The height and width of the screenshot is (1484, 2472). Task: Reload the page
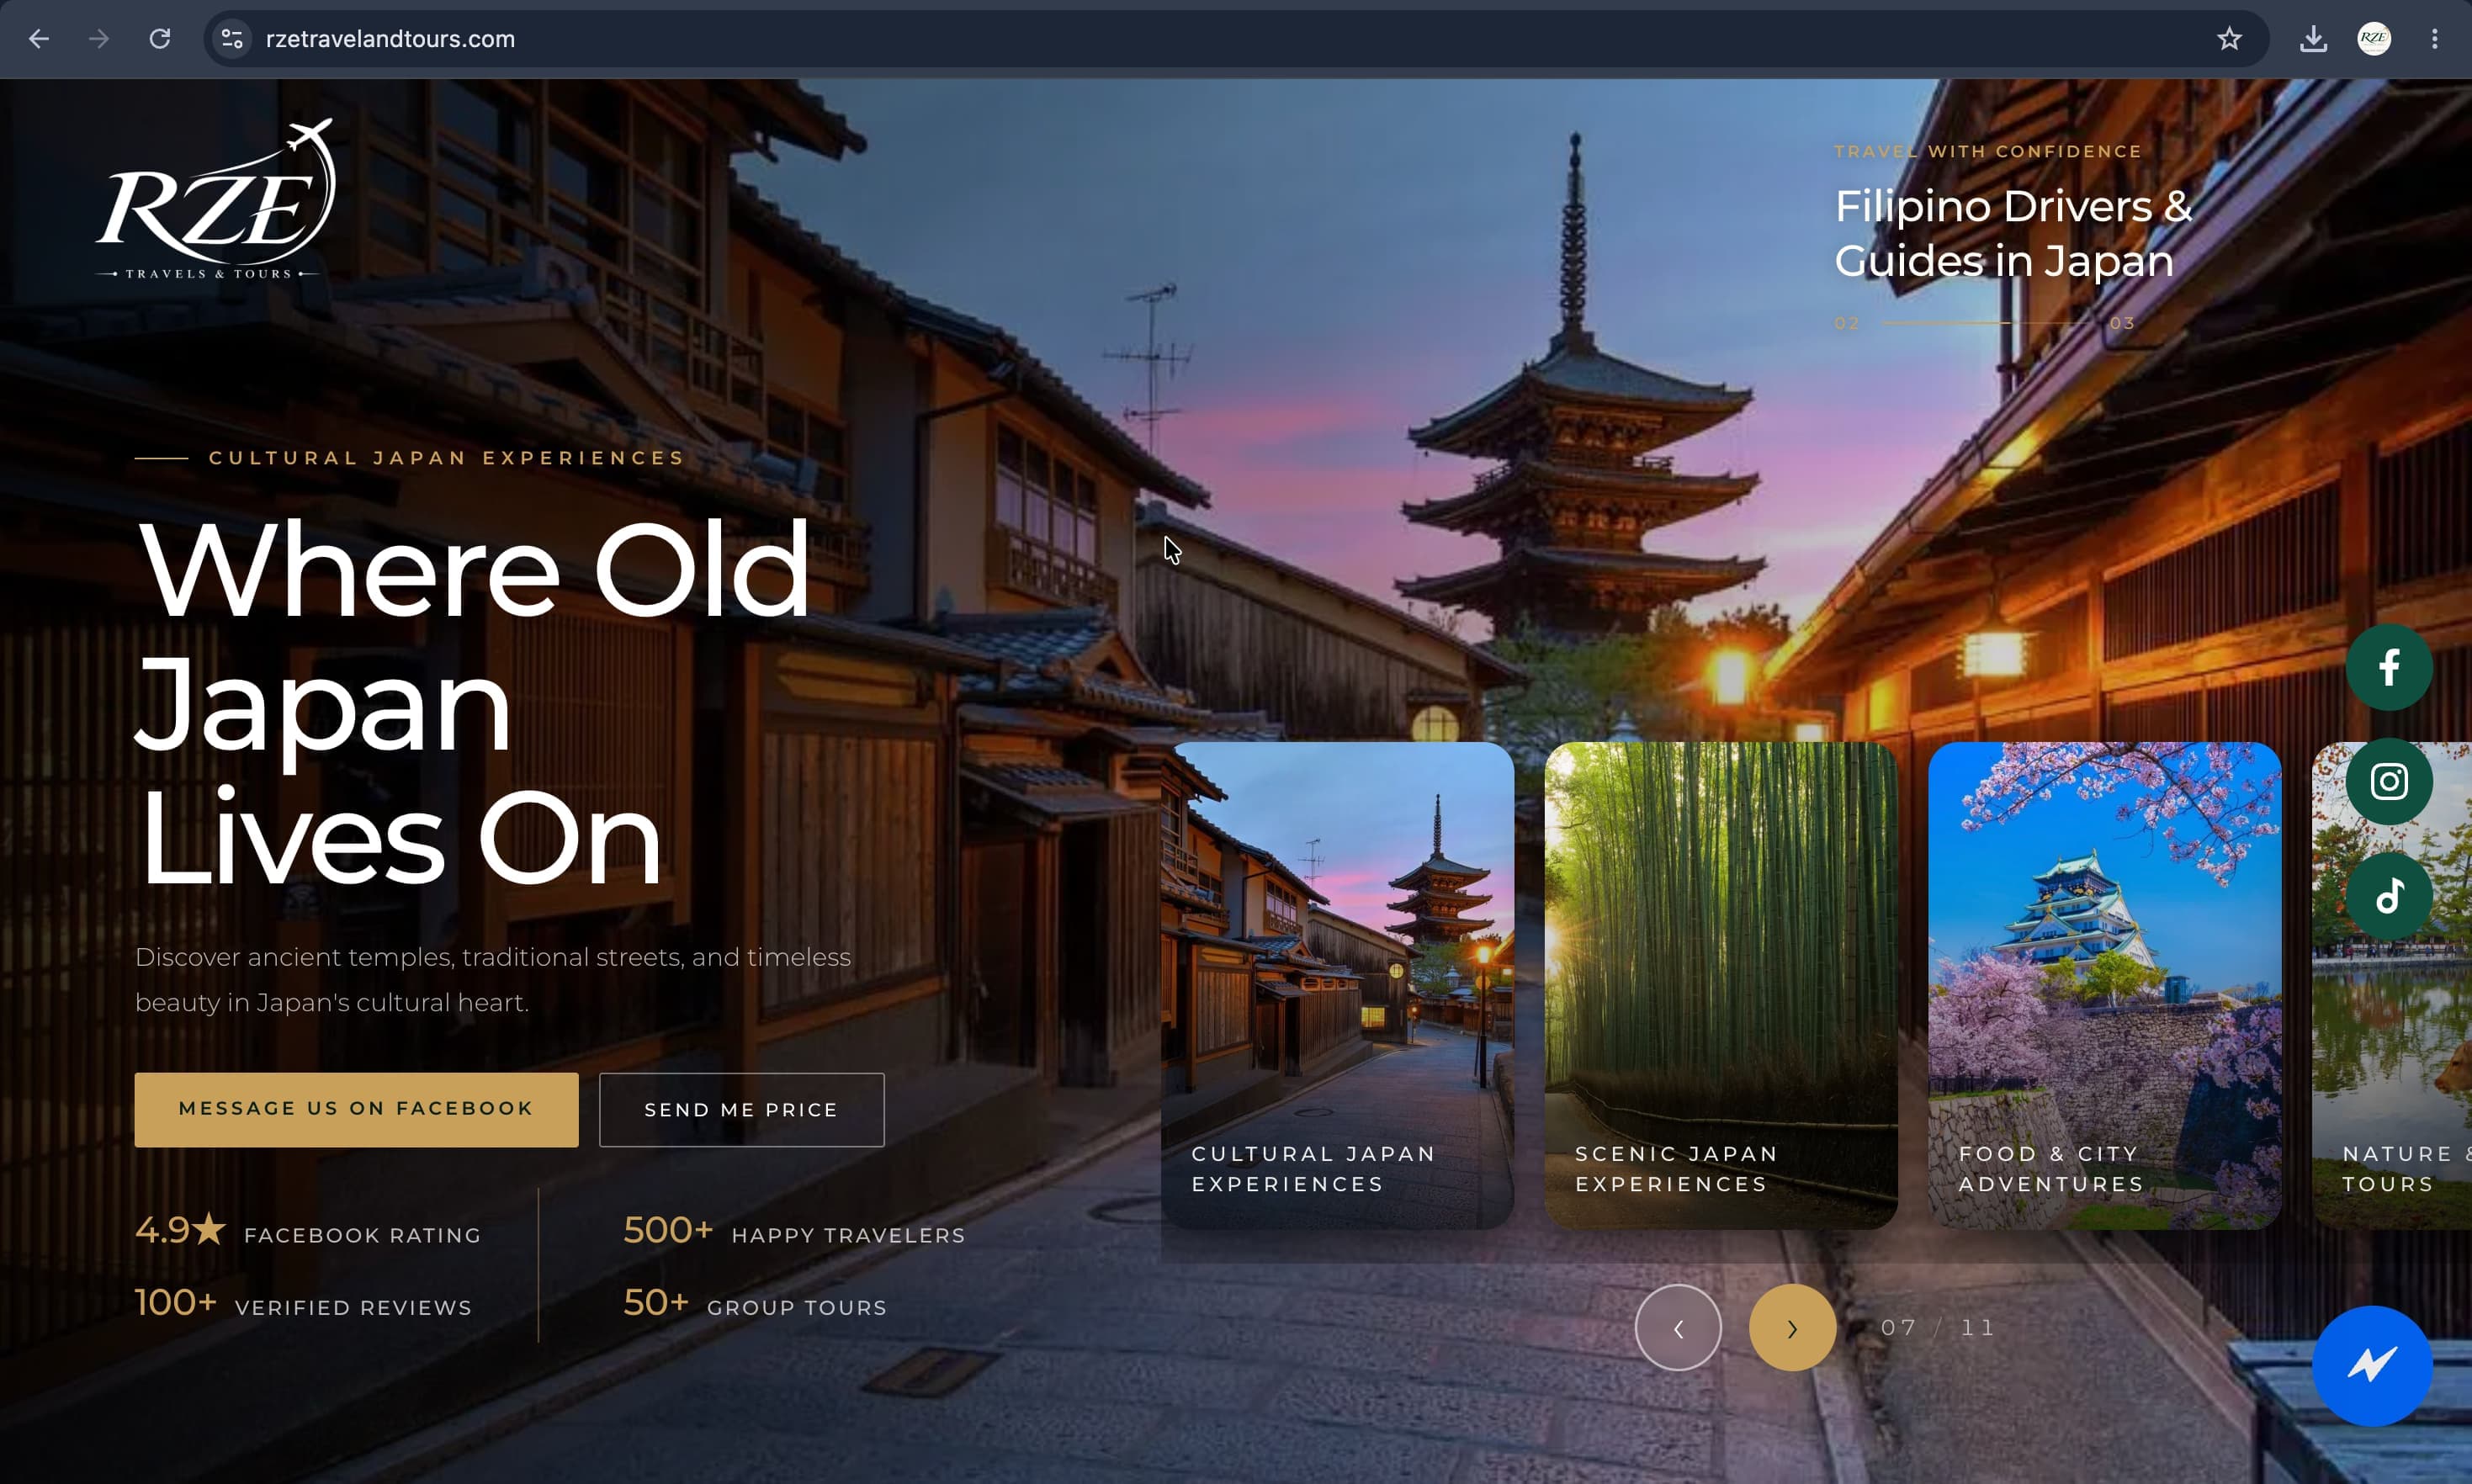(x=160, y=39)
